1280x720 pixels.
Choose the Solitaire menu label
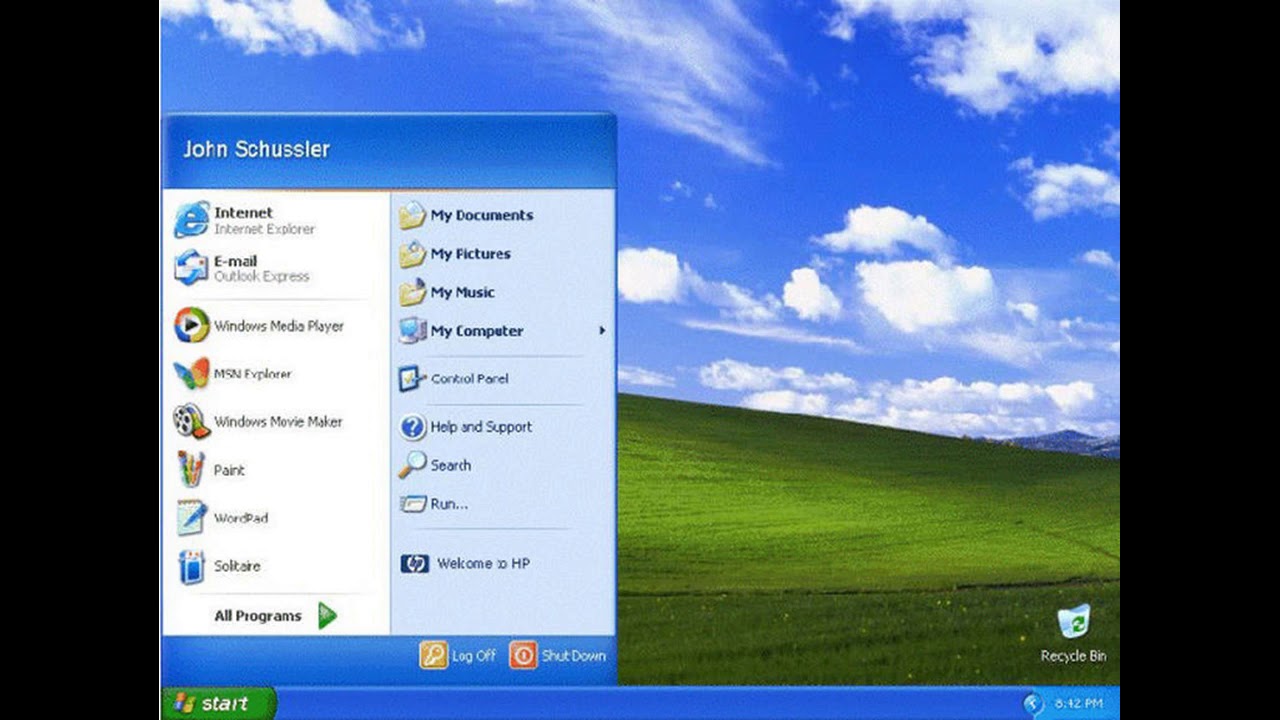(237, 566)
